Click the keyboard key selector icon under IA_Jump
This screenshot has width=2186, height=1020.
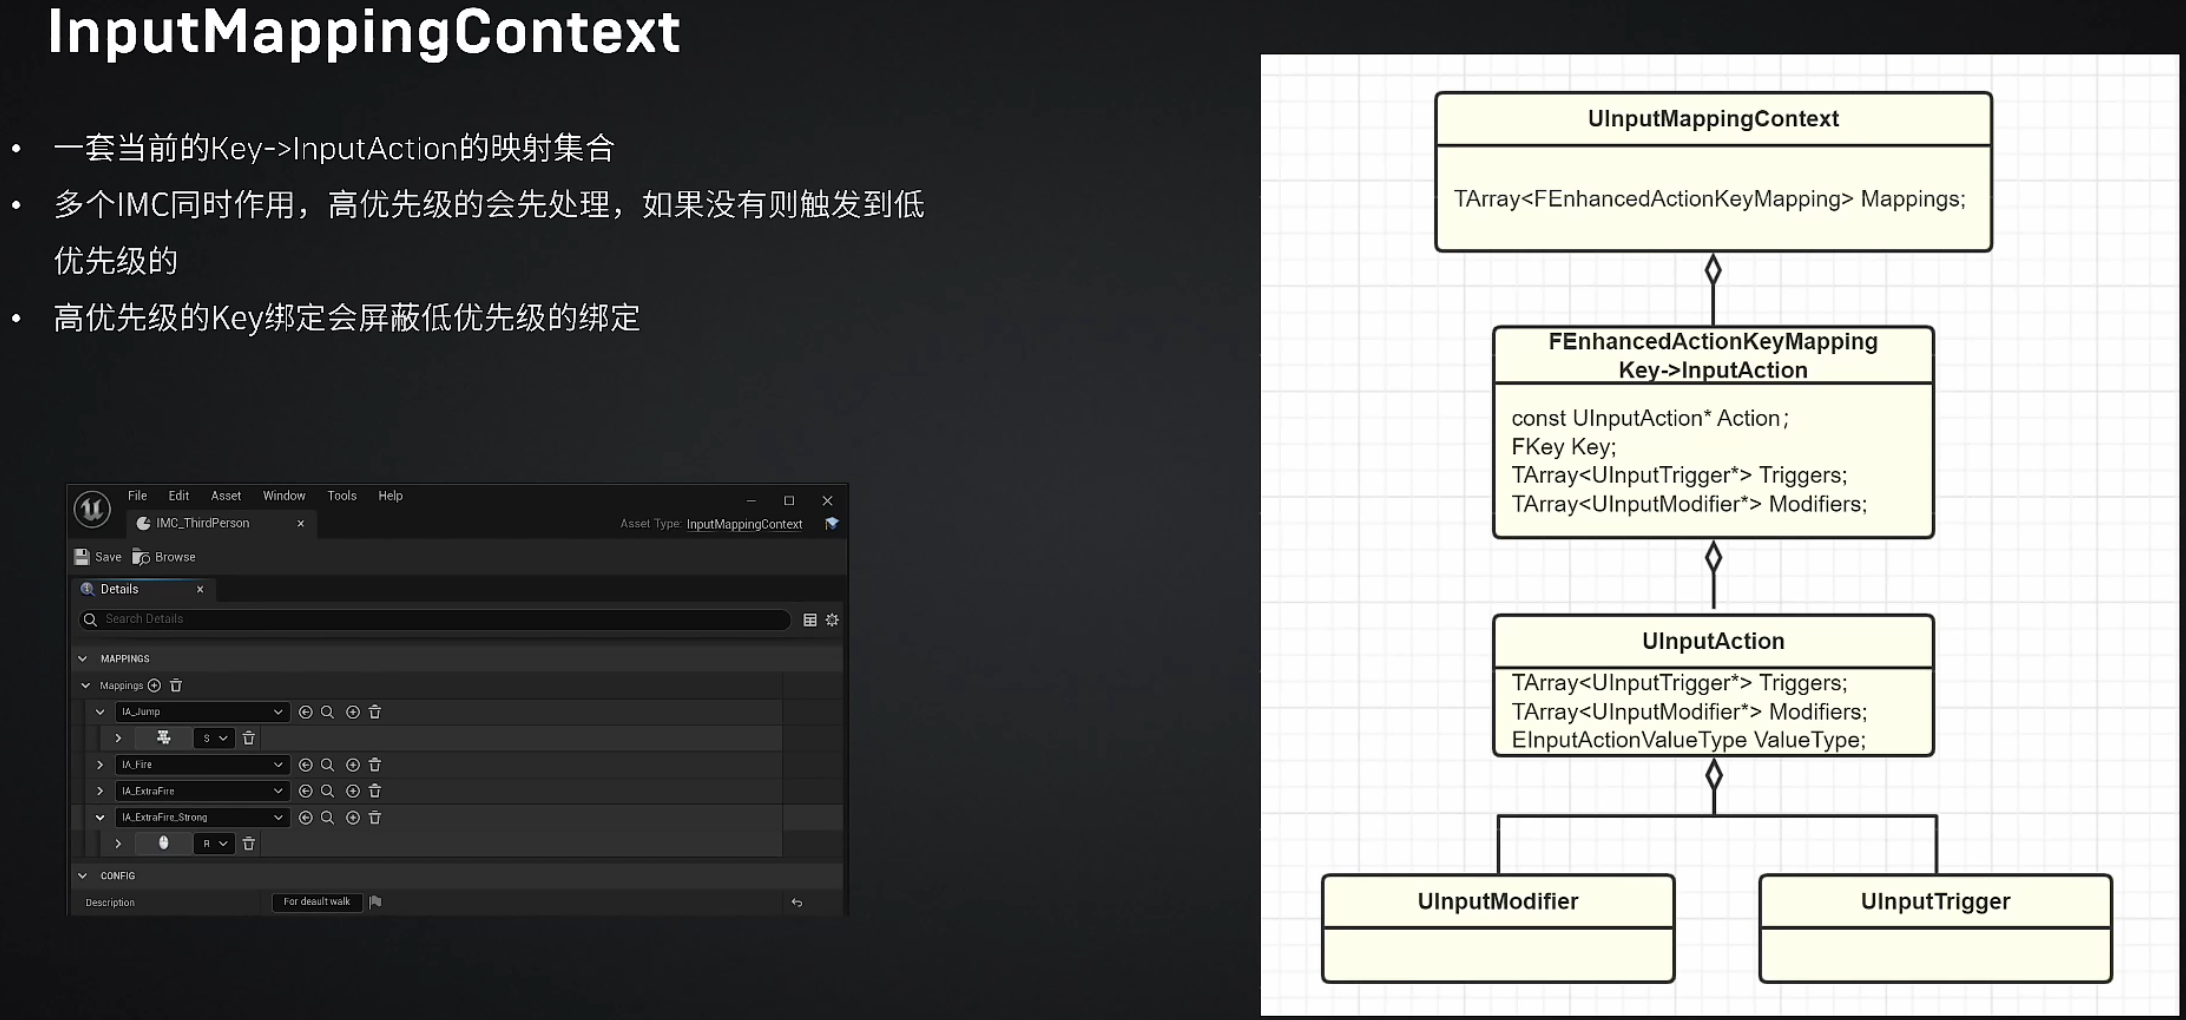click(x=164, y=738)
